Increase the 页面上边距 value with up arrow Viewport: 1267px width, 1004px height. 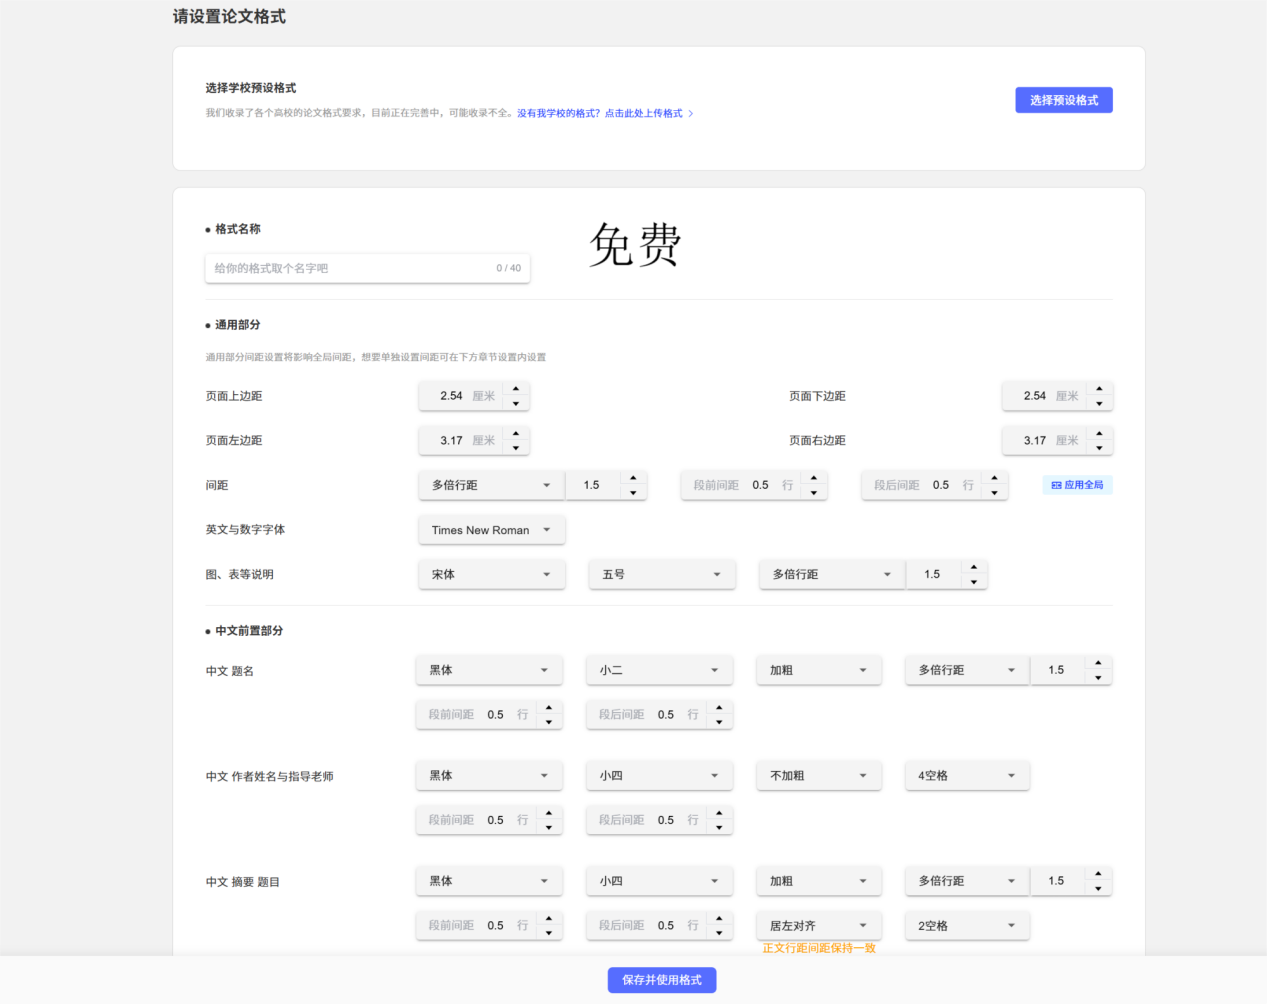pyautogui.click(x=516, y=389)
